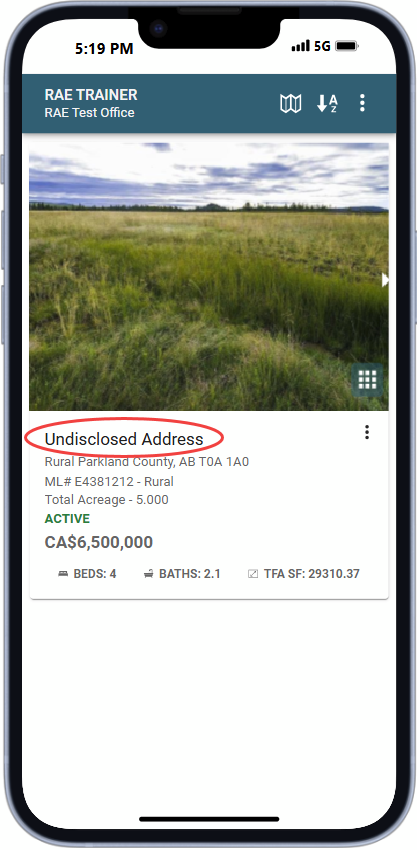Tap the A-Z sort icon
Viewport: 417px width, 850px height.
(327, 103)
